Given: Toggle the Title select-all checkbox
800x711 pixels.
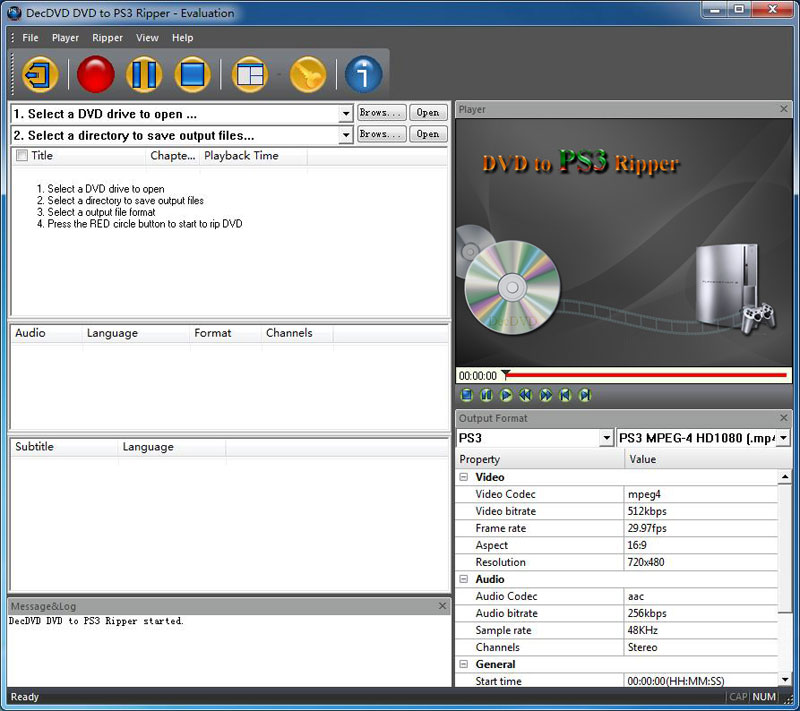Looking at the screenshot, I should (22, 156).
